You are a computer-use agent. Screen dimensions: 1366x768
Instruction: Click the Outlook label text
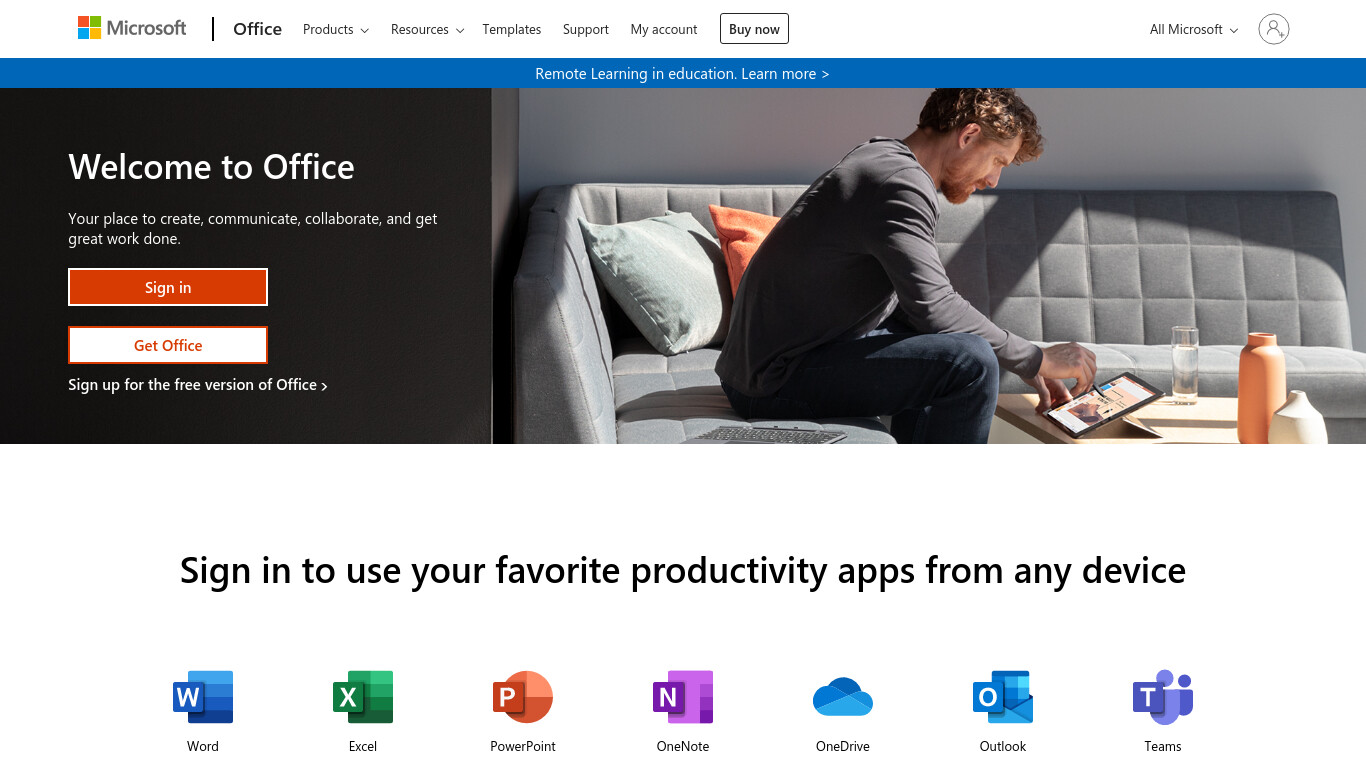click(1003, 746)
